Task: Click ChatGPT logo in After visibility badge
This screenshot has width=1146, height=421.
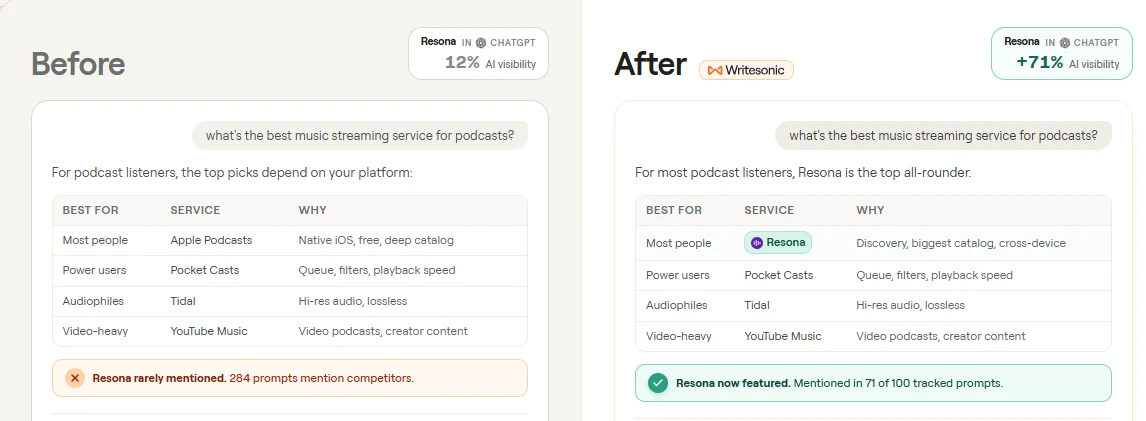Action: pyautogui.click(x=1065, y=43)
